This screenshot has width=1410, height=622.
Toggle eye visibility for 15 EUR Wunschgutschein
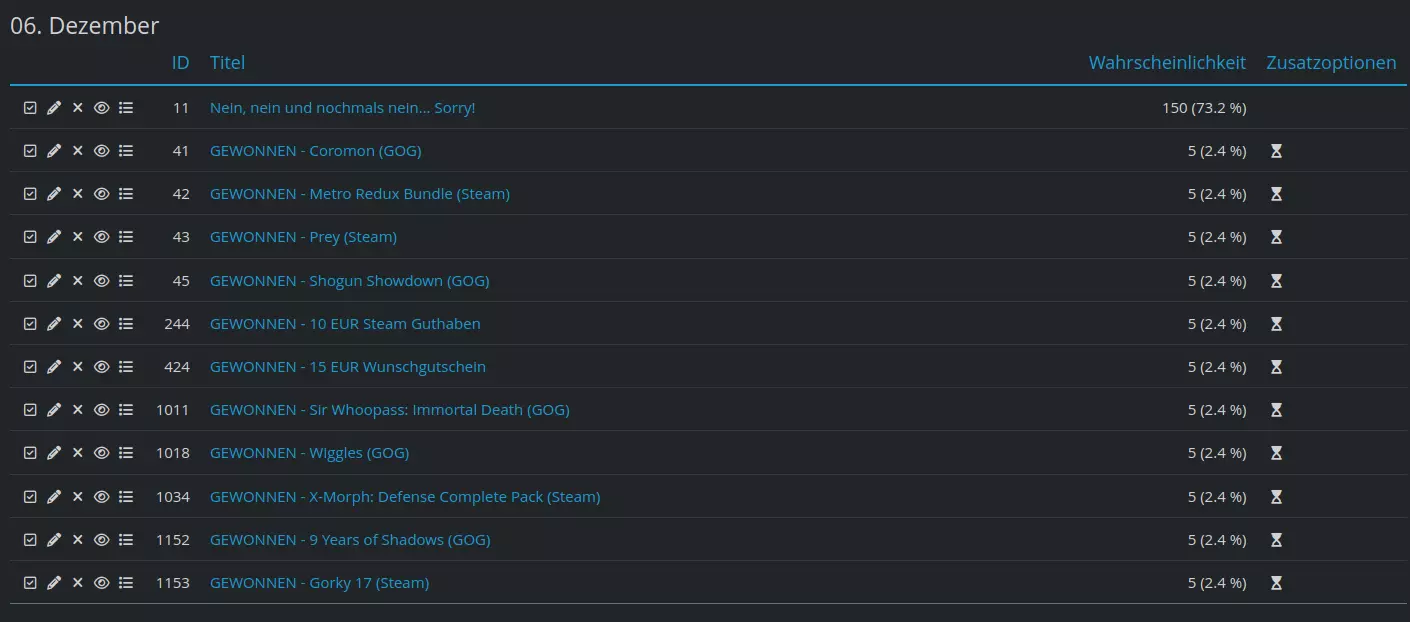(101, 367)
